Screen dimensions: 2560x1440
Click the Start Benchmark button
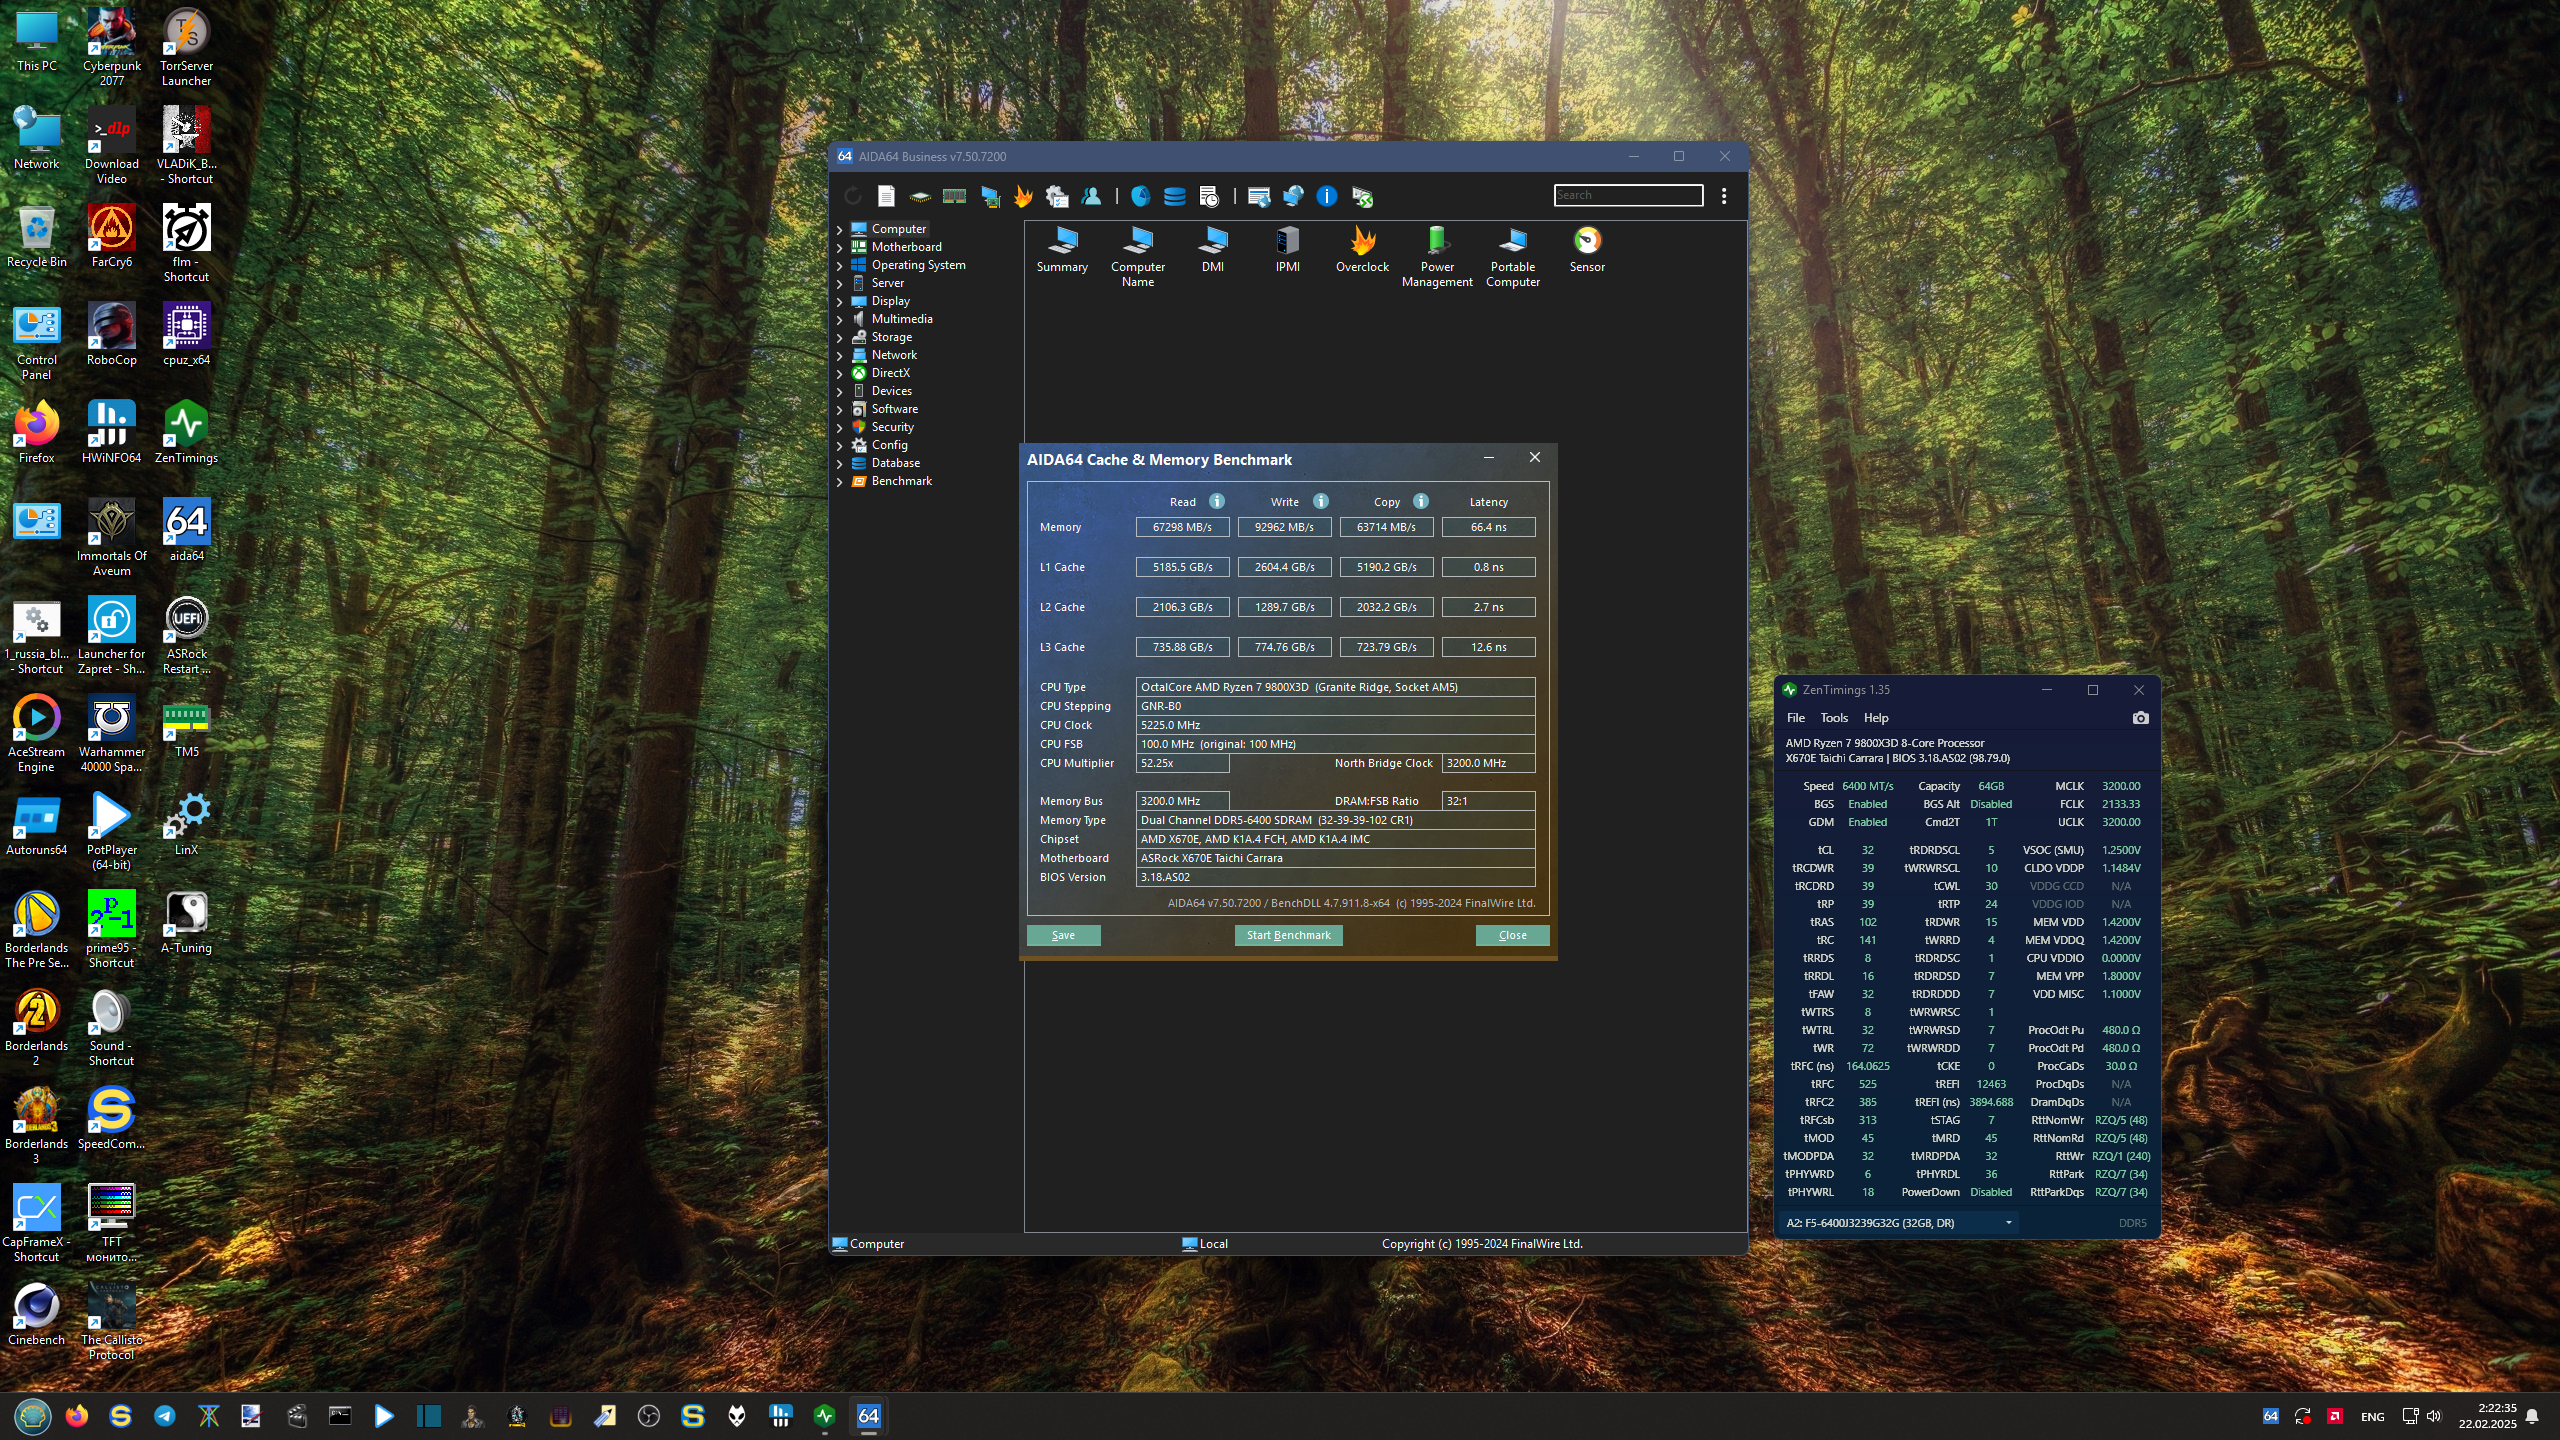coord(1288,935)
